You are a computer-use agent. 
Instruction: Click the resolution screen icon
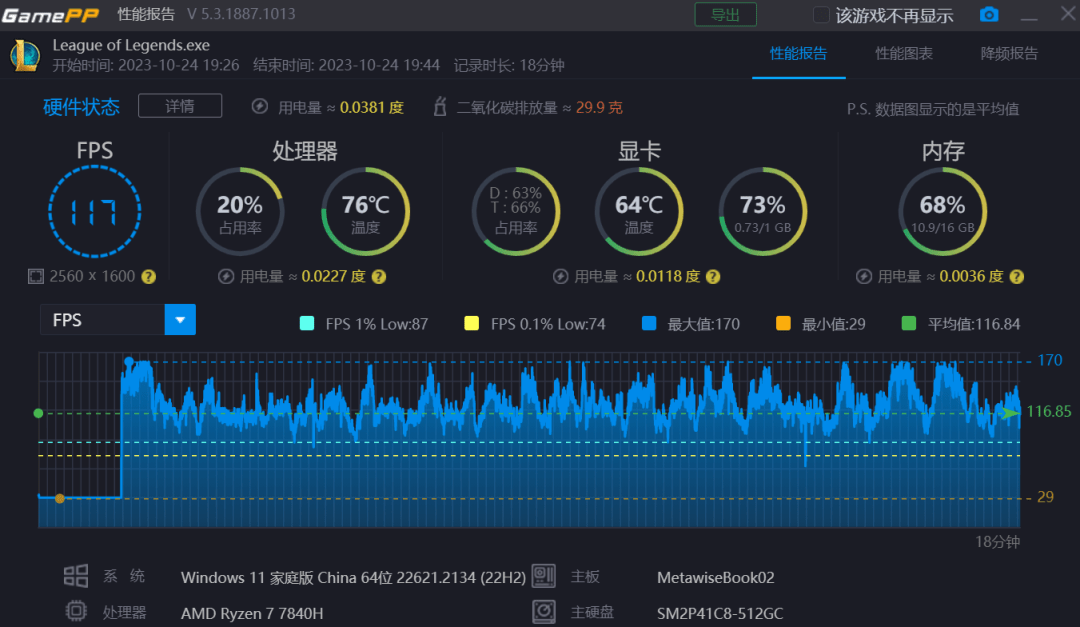pyautogui.click(x=36, y=276)
